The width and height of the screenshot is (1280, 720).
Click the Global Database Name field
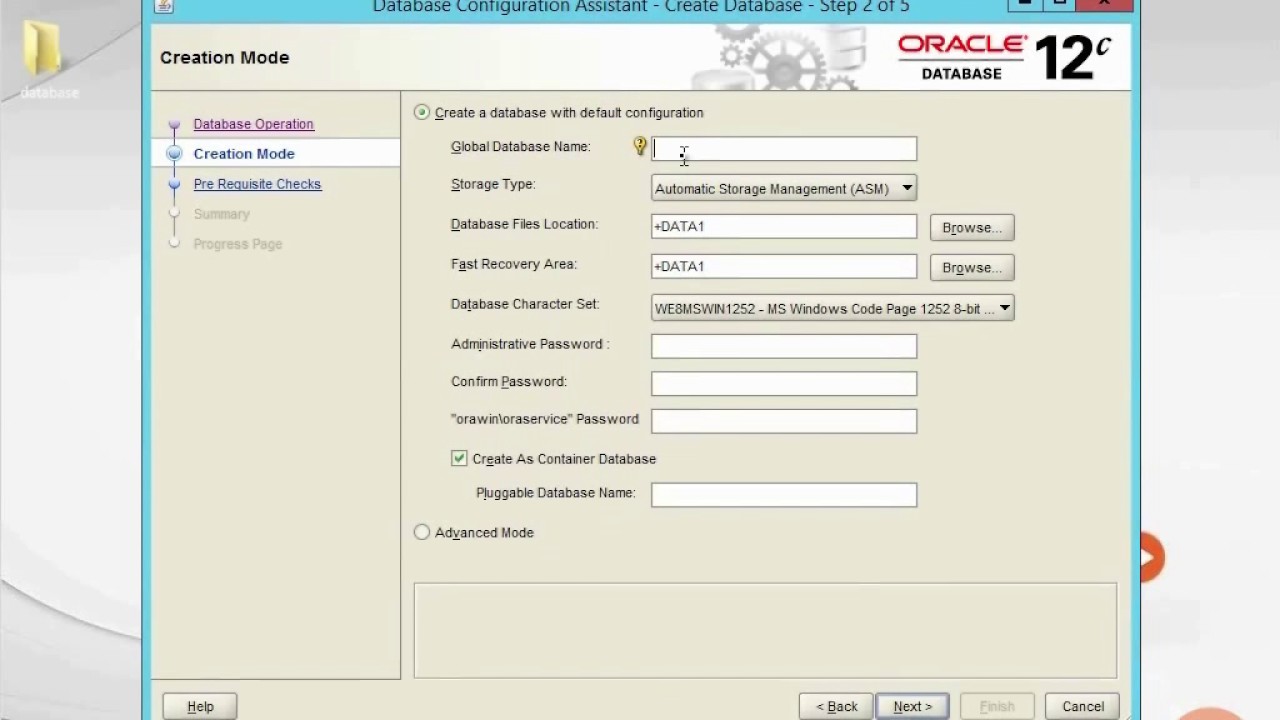click(x=784, y=149)
